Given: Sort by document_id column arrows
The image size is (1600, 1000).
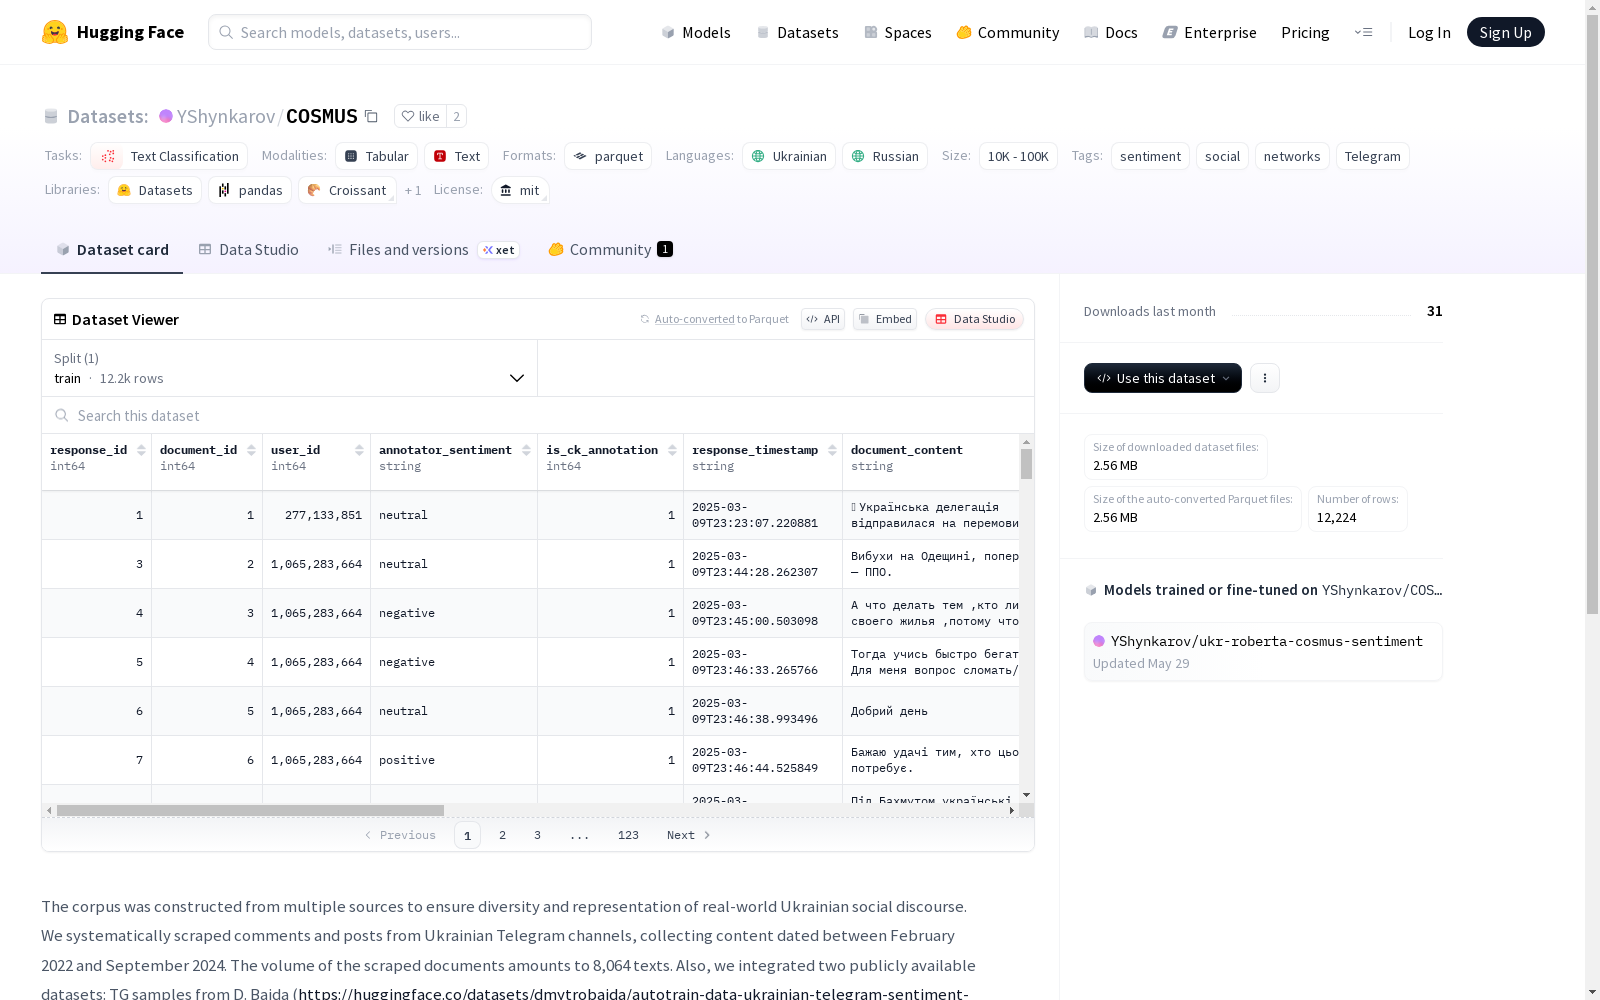Looking at the screenshot, I should 251,450.
